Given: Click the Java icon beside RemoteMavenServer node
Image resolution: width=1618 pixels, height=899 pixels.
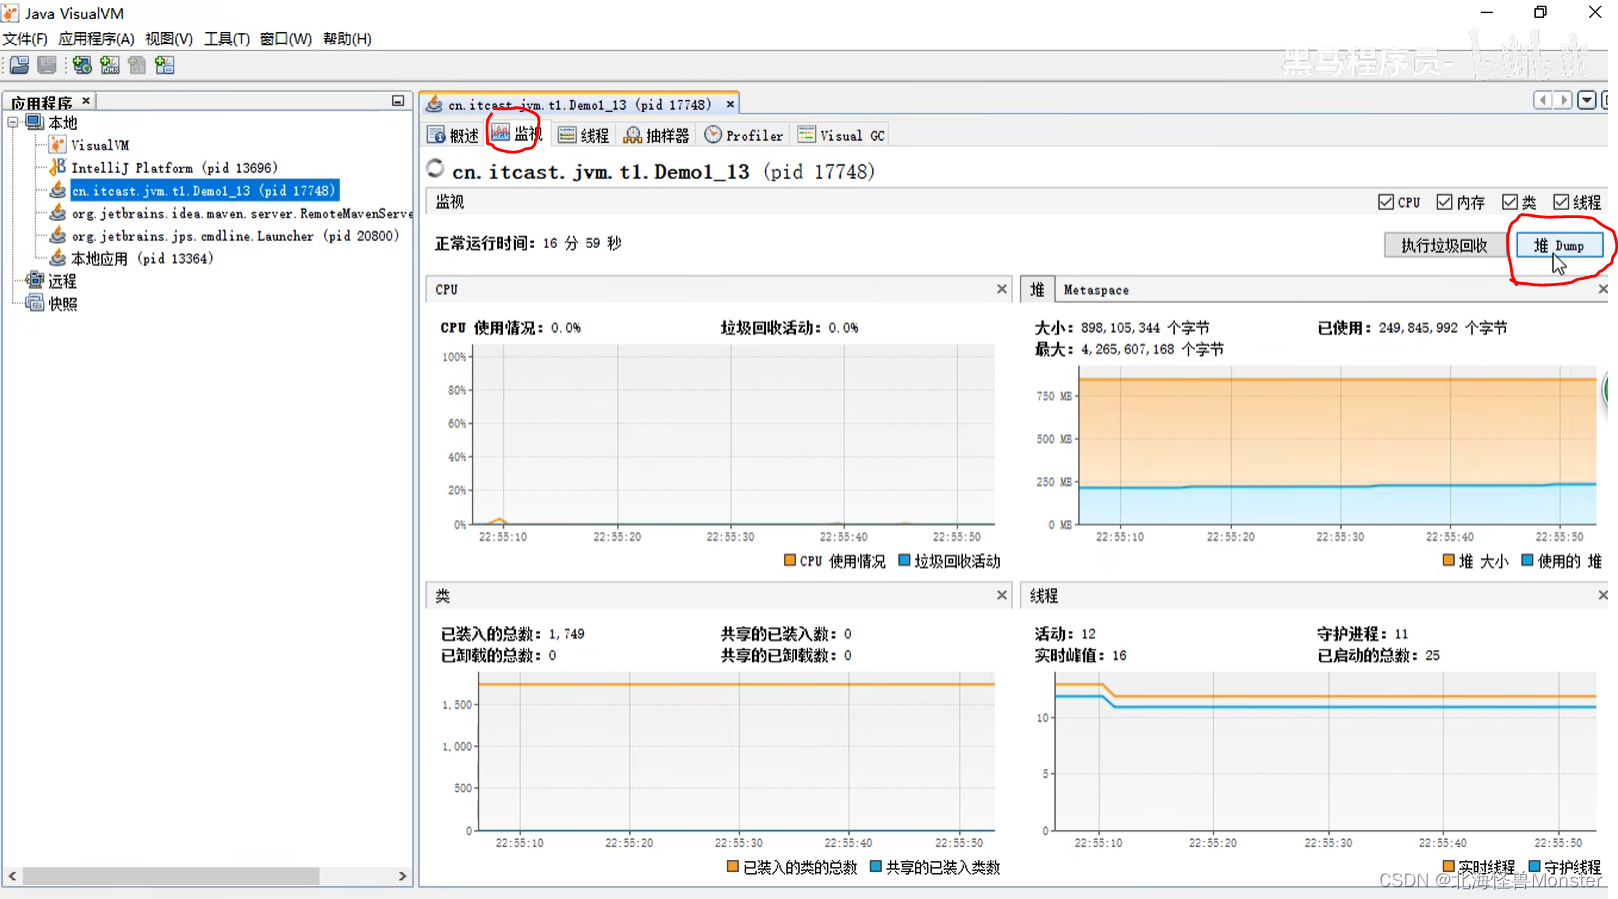Looking at the screenshot, I should 58,213.
